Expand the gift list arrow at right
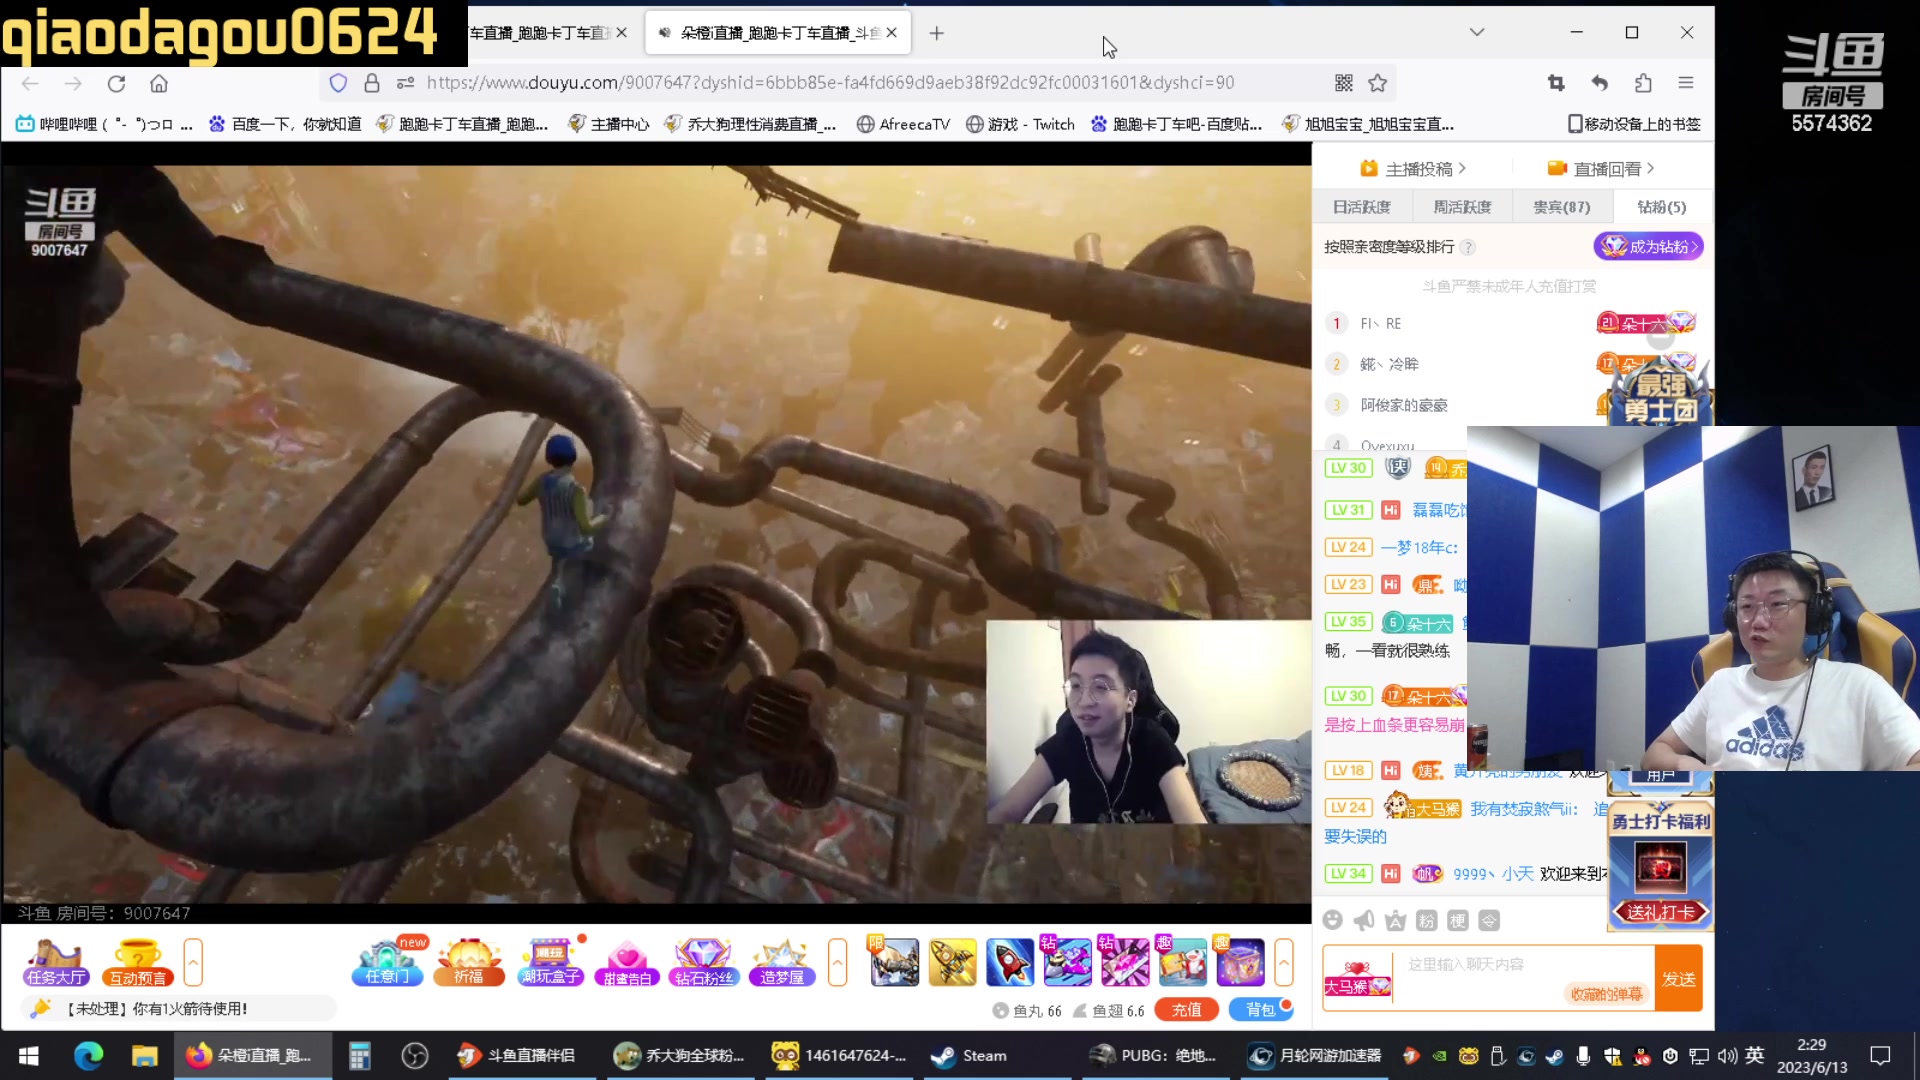Screen dimensions: 1920x1080 point(1284,963)
